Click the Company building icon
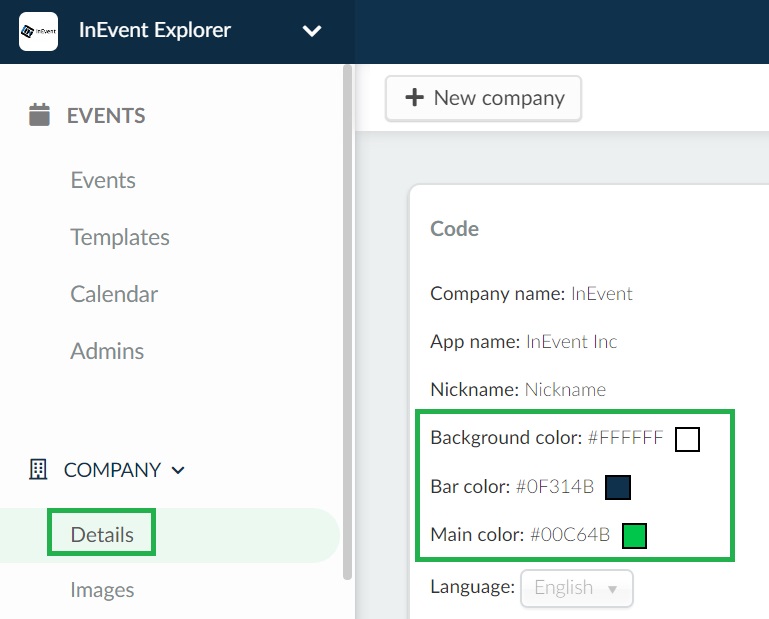 tap(38, 469)
